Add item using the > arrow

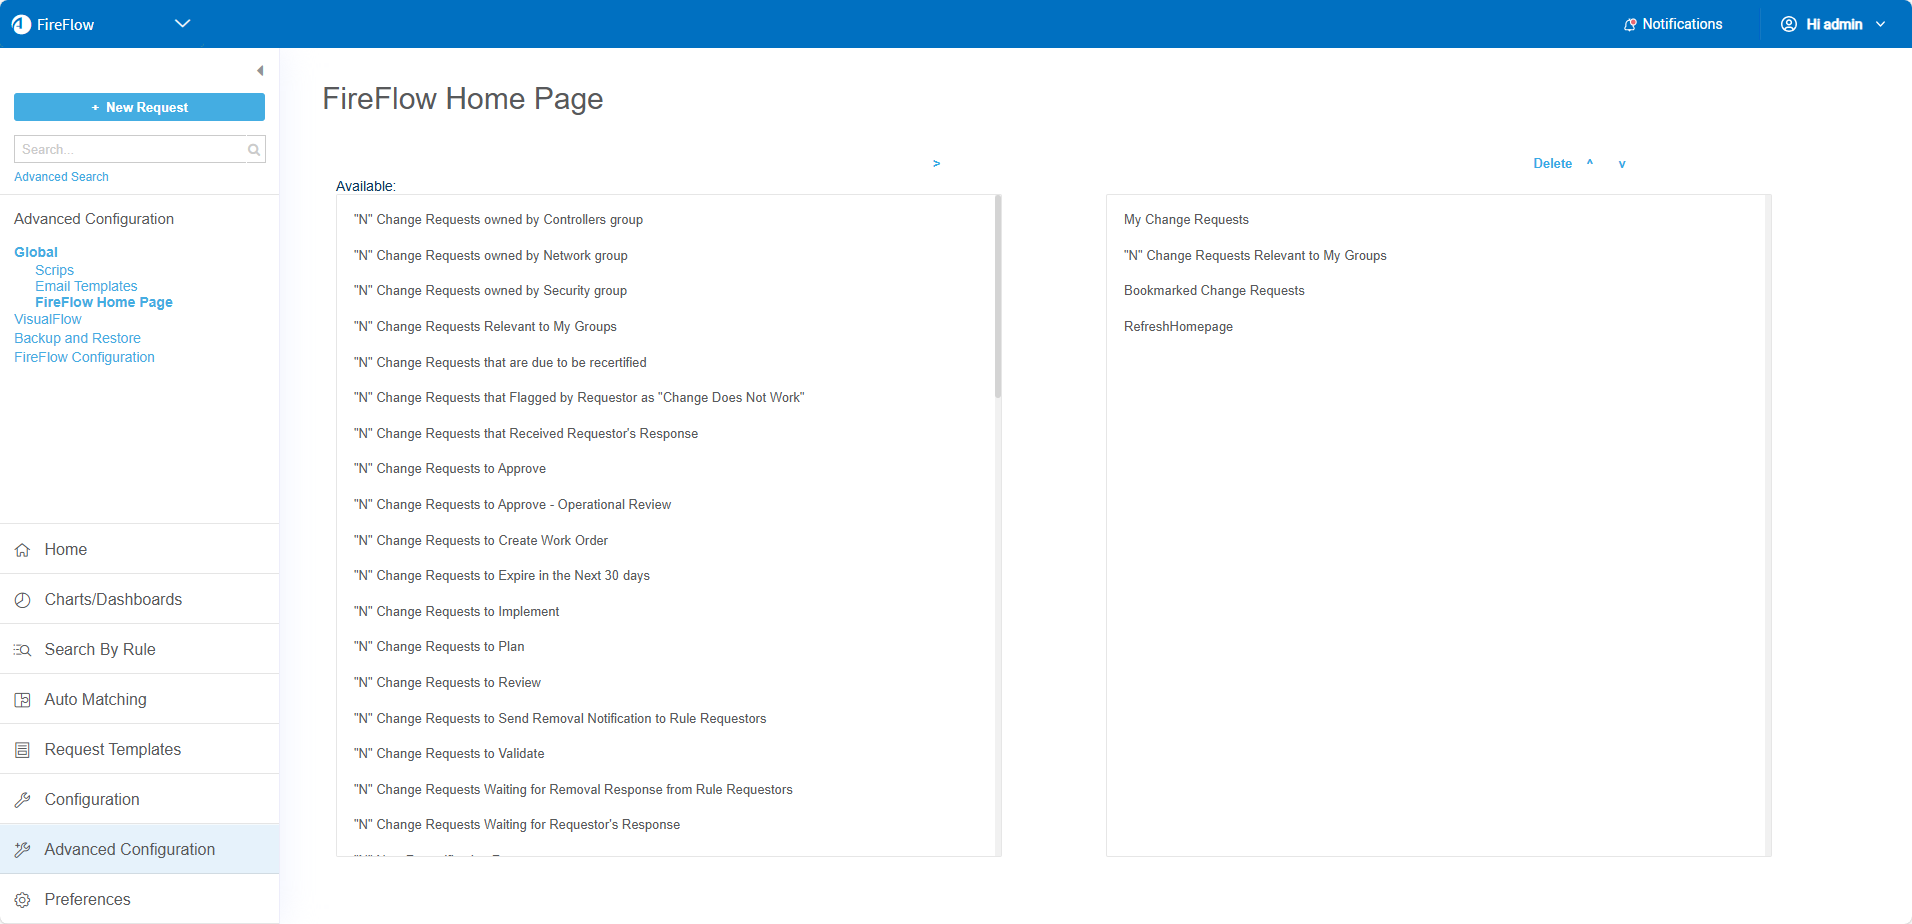tap(936, 163)
